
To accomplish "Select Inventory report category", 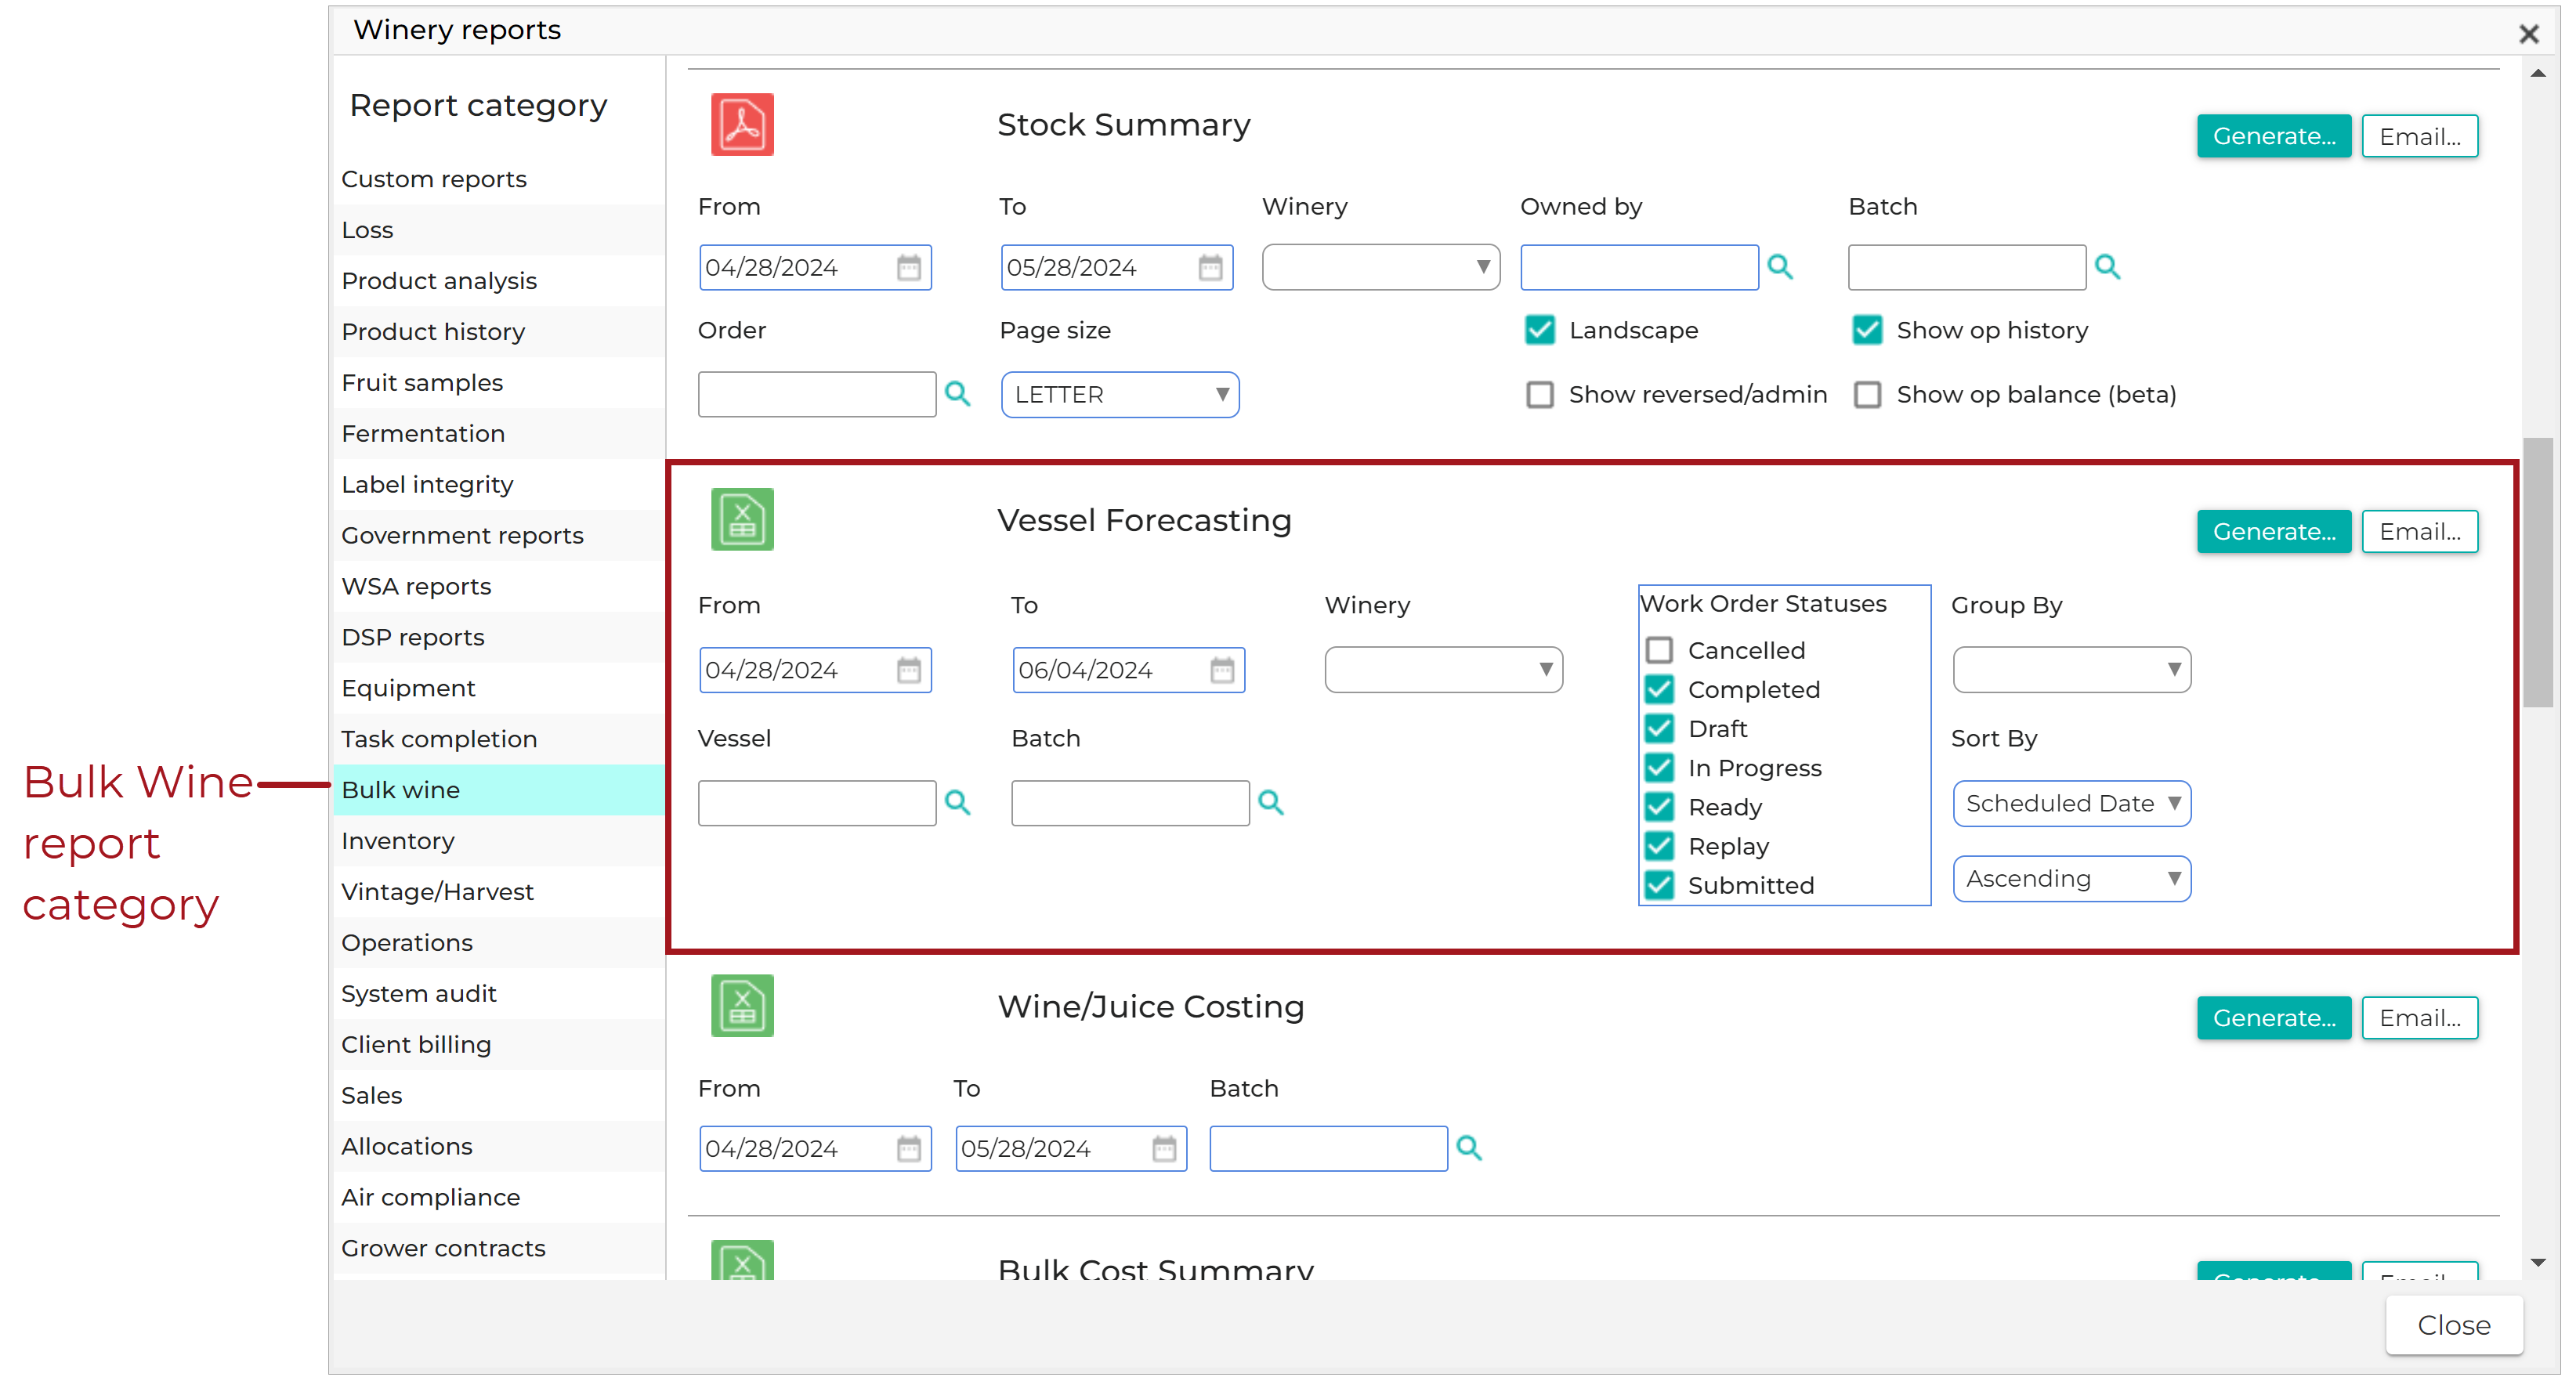I will tap(499, 841).
